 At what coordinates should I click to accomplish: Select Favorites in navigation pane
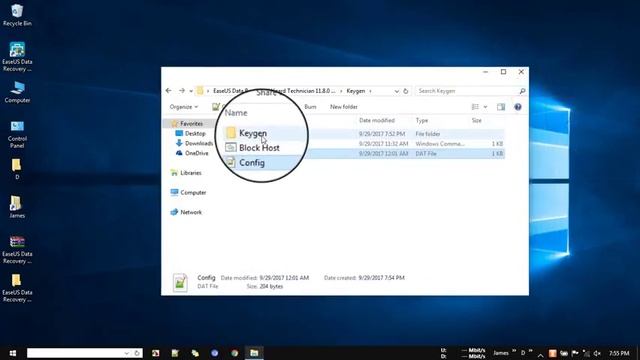pyautogui.click(x=191, y=124)
